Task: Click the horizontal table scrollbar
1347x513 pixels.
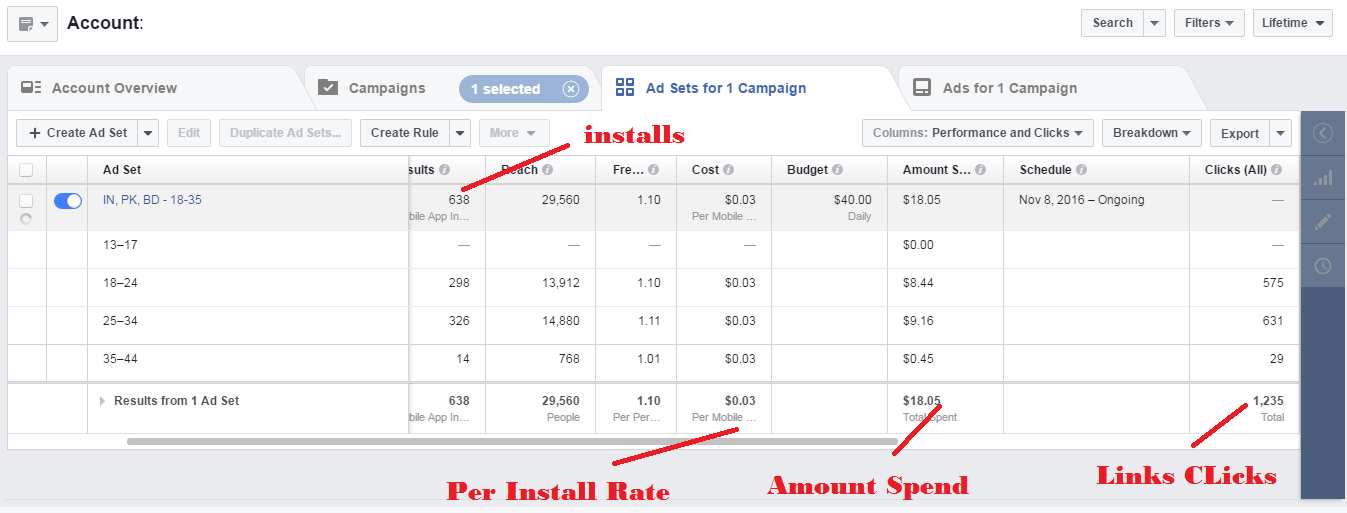Action: click(512, 441)
